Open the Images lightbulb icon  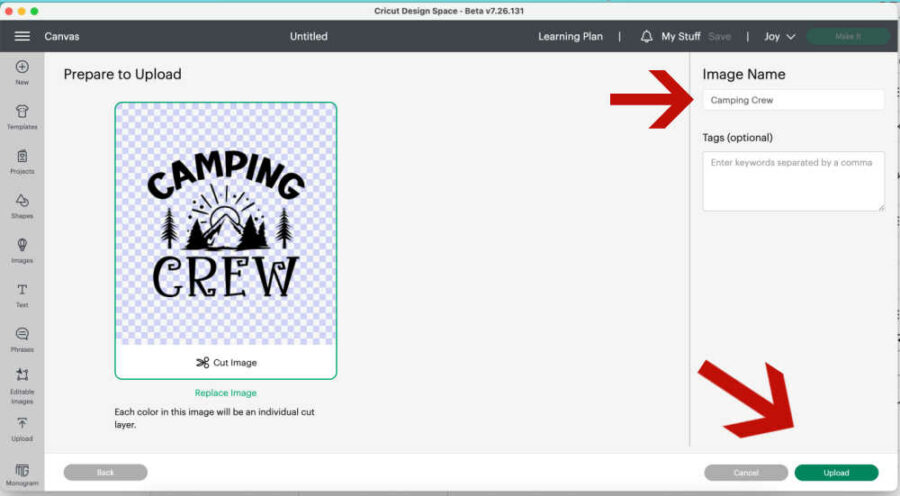coord(22,246)
